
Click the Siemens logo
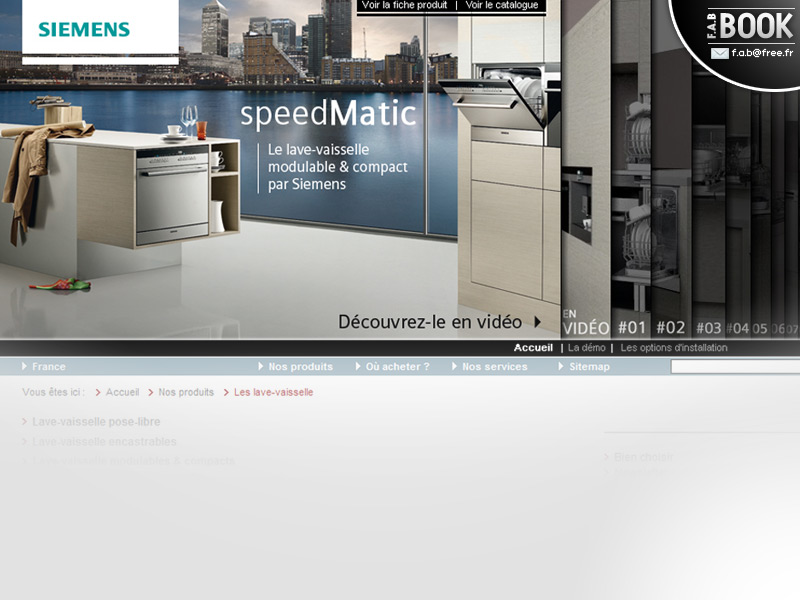coord(84,30)
